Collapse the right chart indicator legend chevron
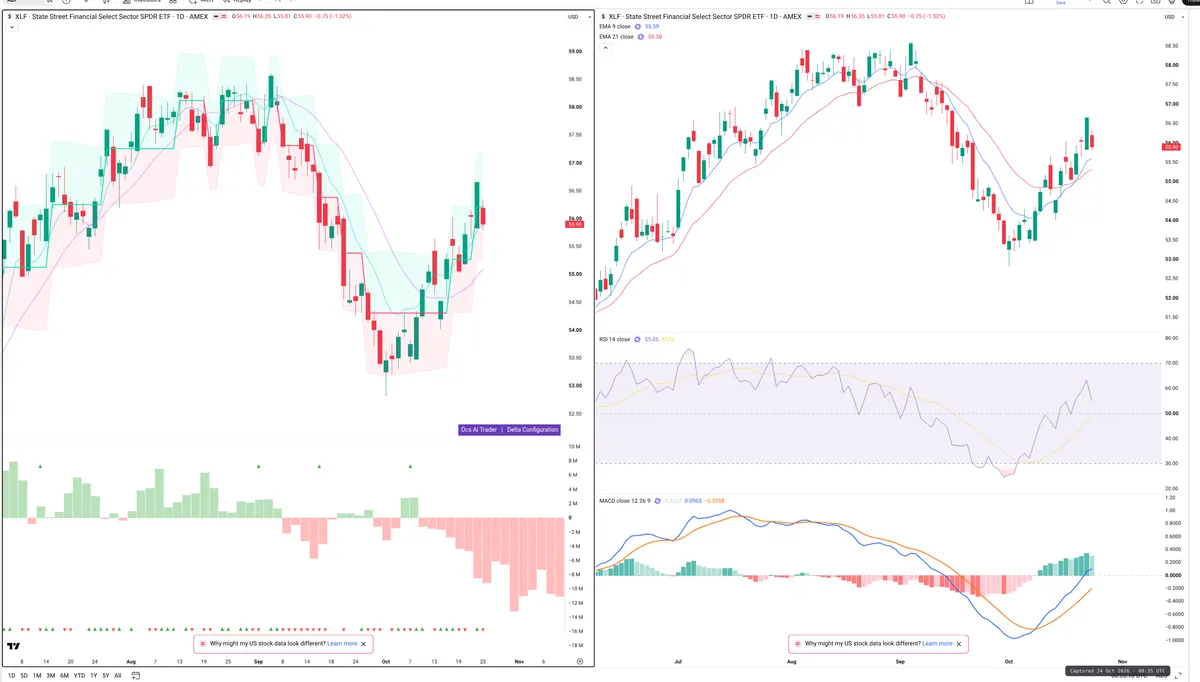This screenshot has height=682, width=1200. click(x=605, y=47)
